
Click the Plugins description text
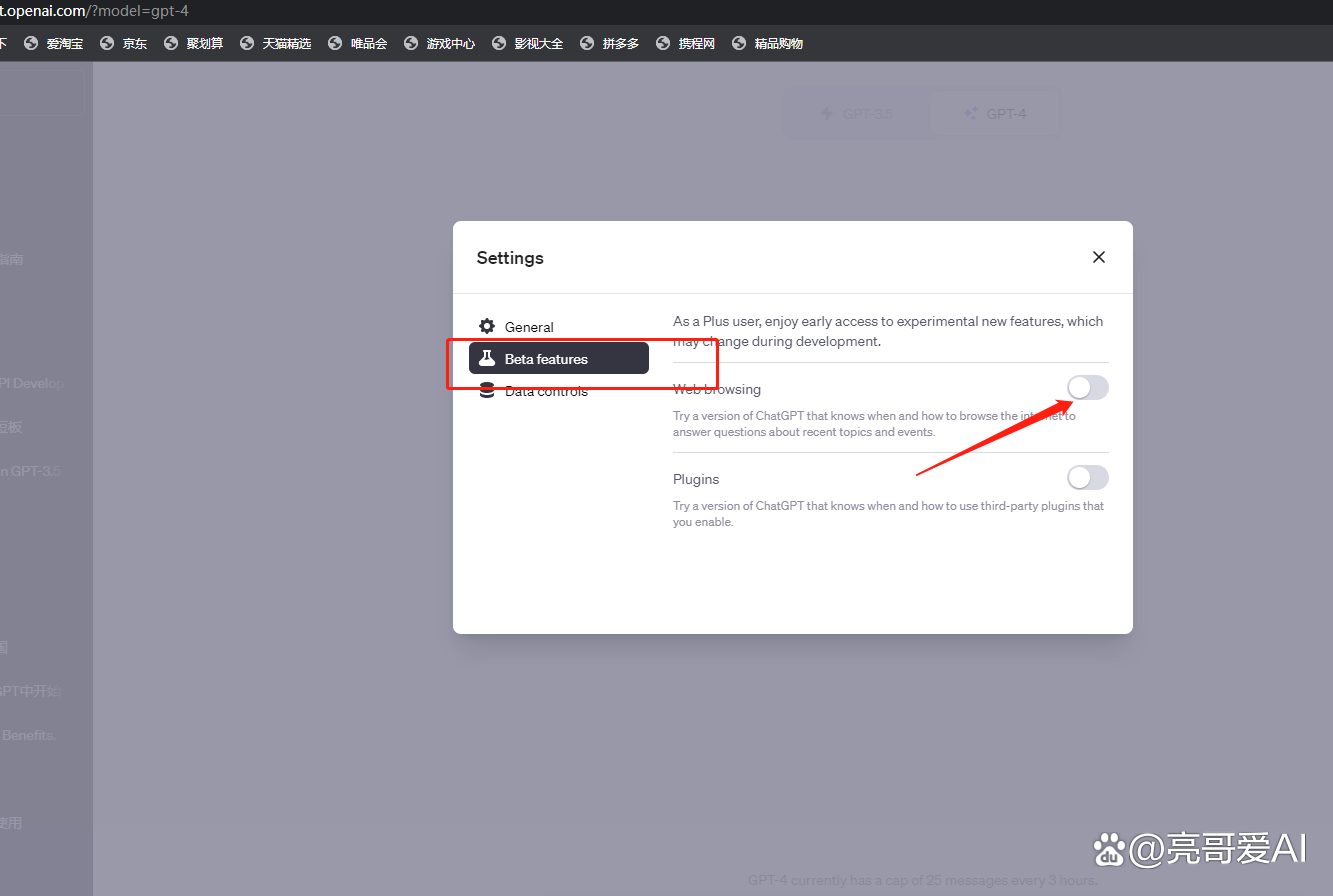tap(888, 514)
